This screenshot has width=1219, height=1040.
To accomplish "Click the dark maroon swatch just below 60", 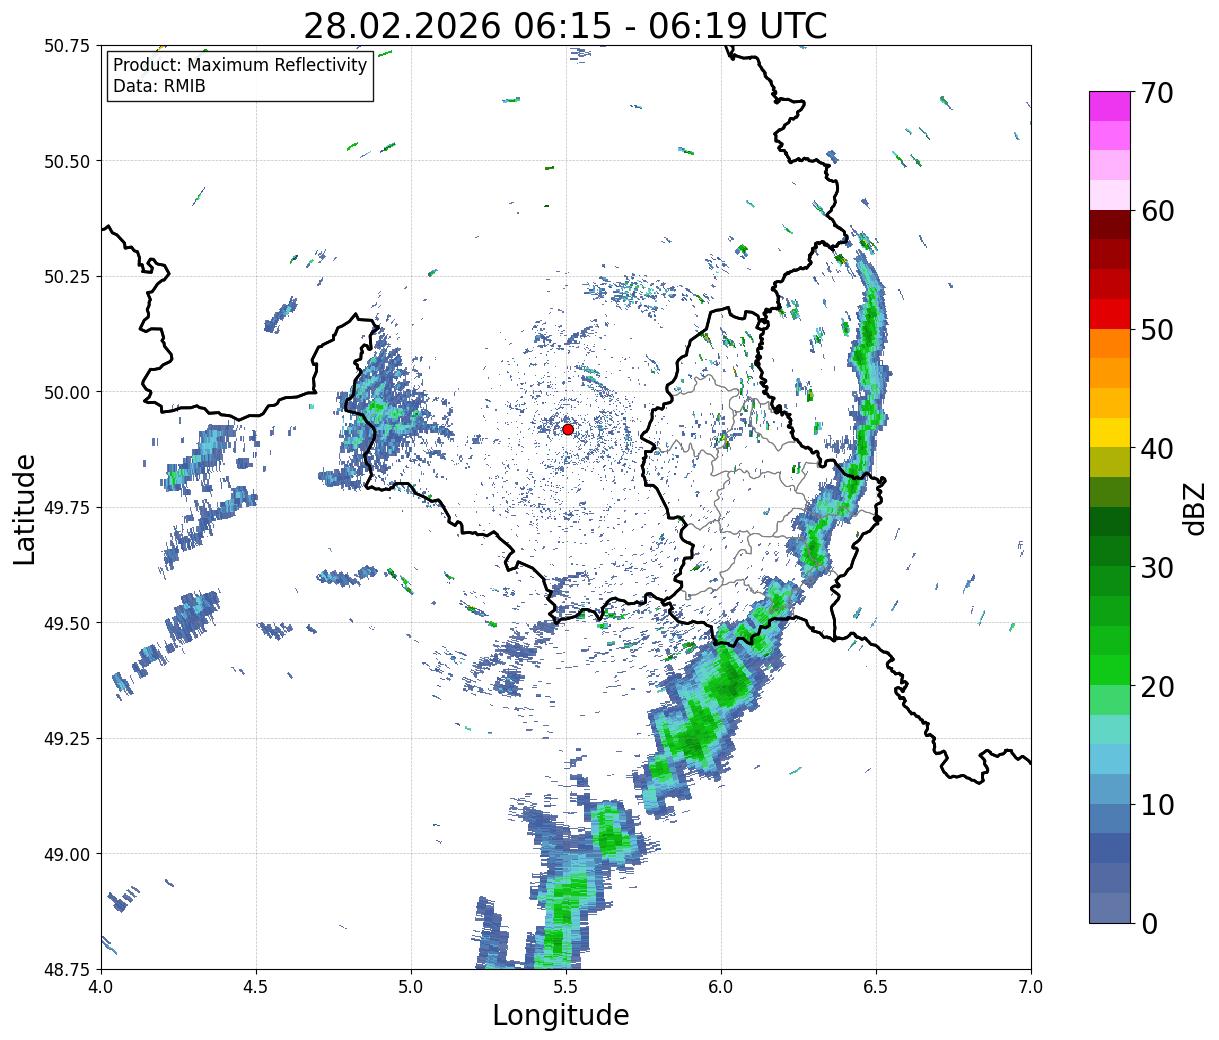I will 1110,225.
